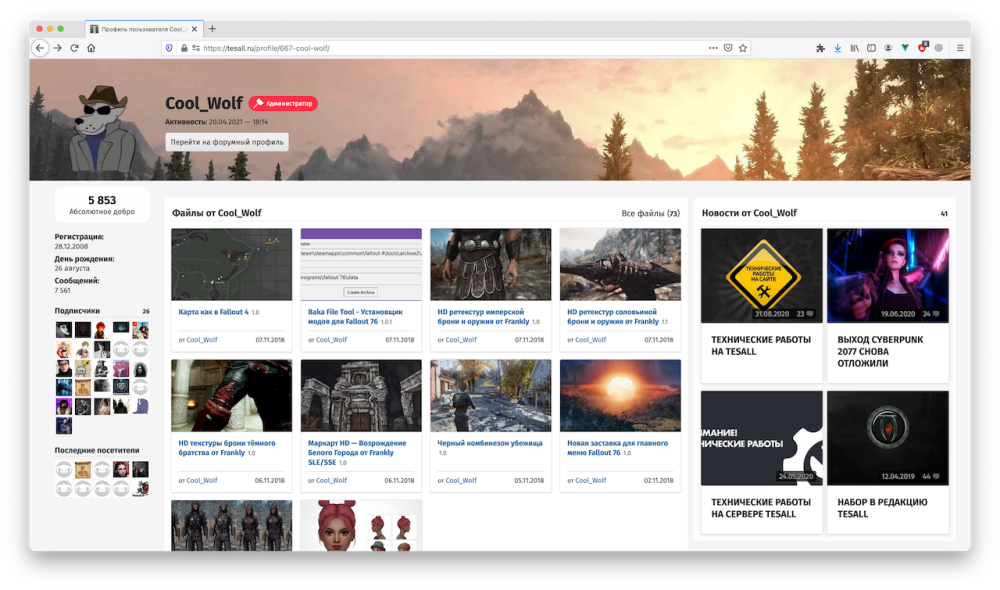Open page actions three-dots menu

pos(713,48)
